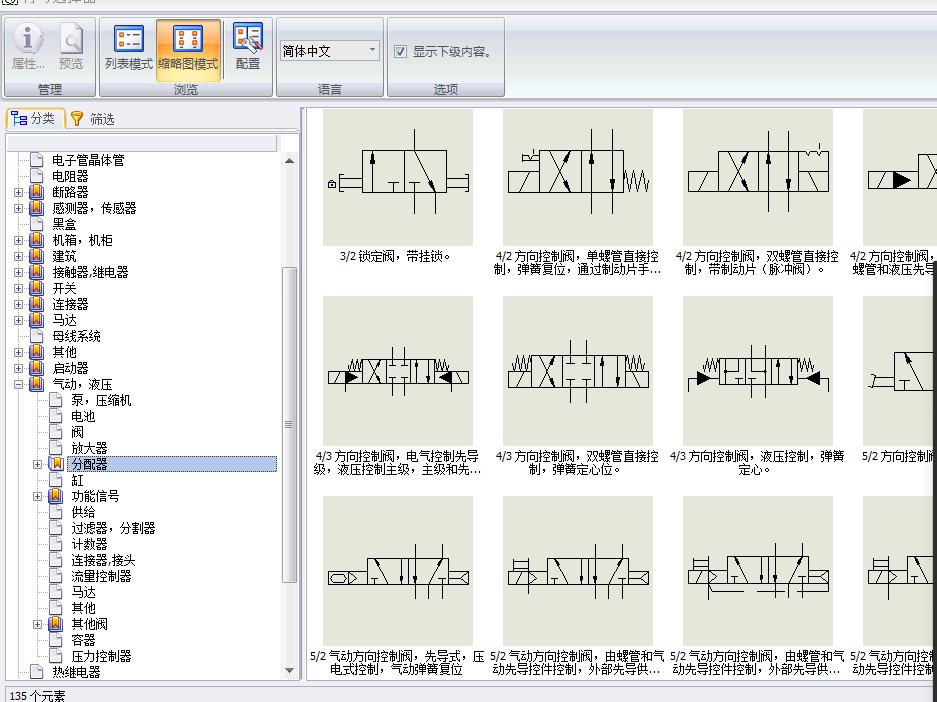Click the 功能信号 folder icon in tree
The image size is (937, 702).
coord(57,496)
